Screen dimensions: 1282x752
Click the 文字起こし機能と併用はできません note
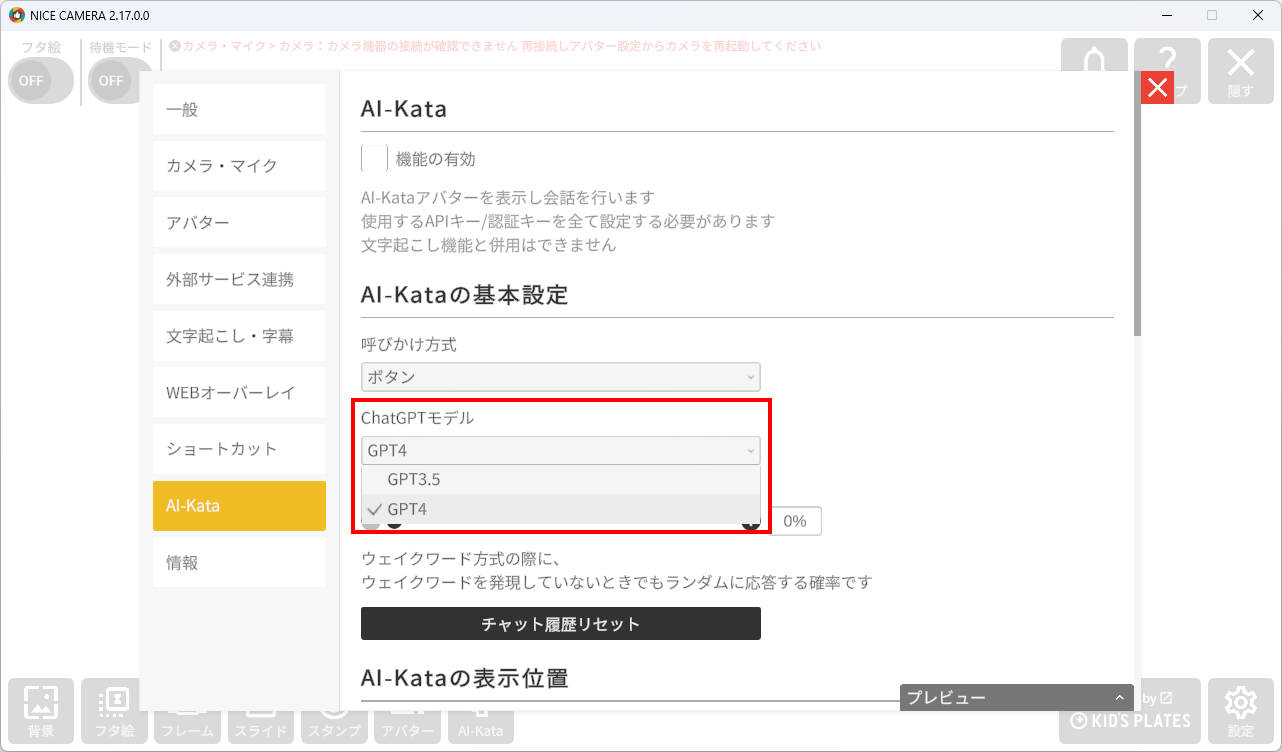click(488, 245)
